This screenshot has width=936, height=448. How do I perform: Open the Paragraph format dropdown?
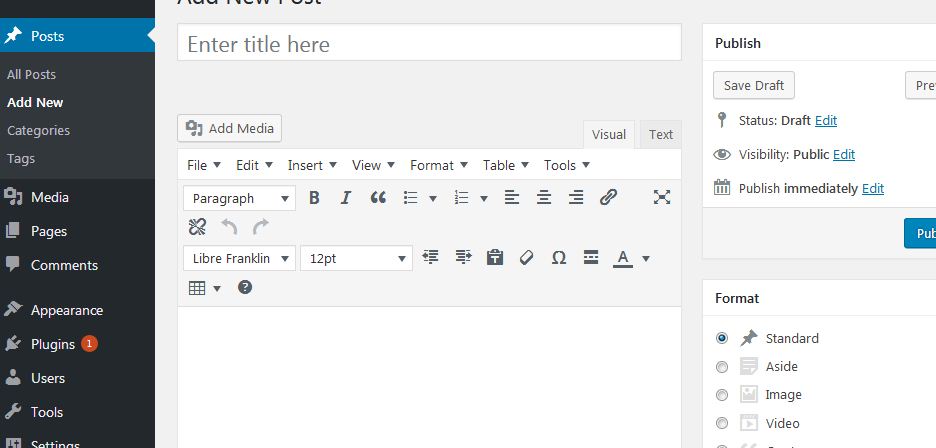tap(239, 198)
